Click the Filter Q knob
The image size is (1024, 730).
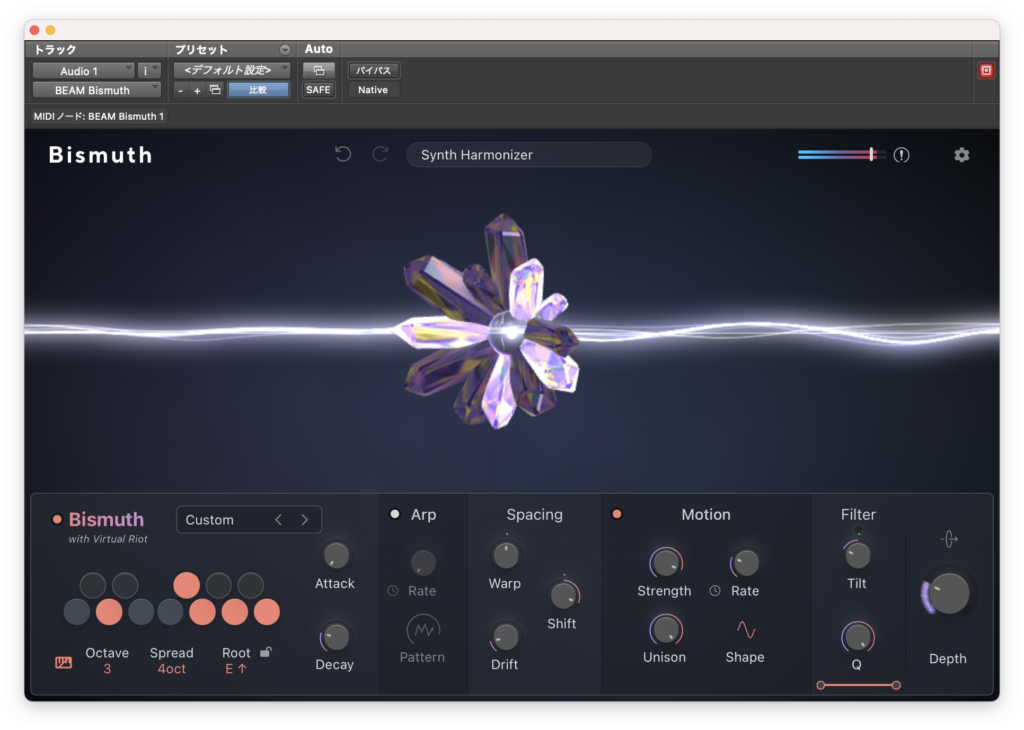tap(857, 637)
